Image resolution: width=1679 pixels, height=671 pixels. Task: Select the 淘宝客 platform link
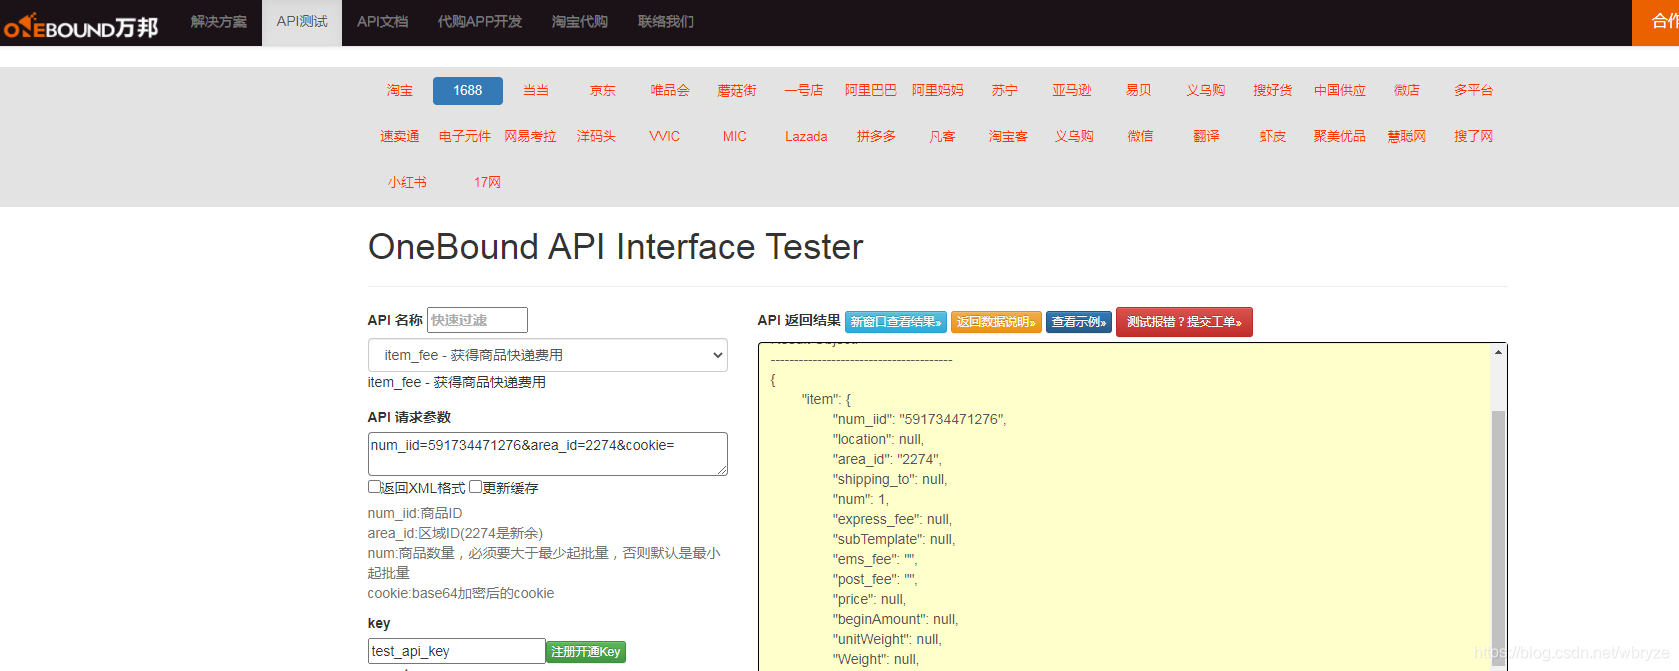click(x=1009, y=136)
